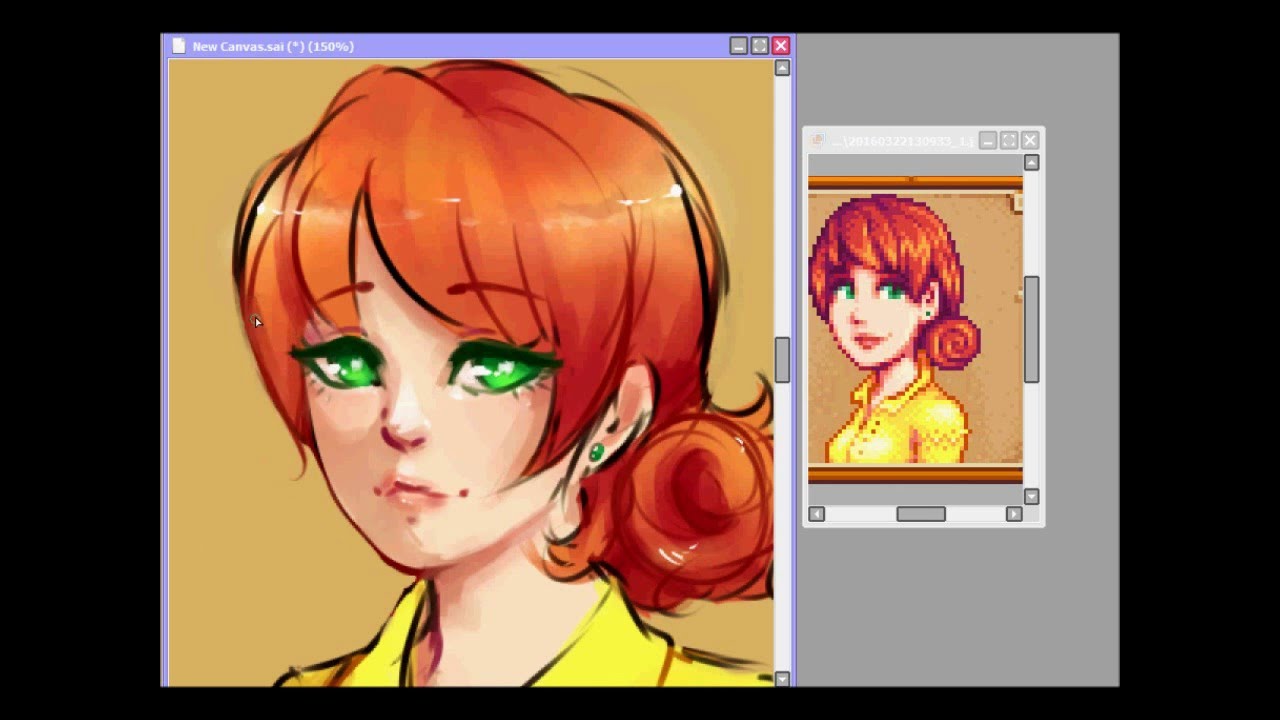This screenshot has height=720, width=1280.
Task: Maximize the pixel portrait reference window
Action: click(1009, 141)
